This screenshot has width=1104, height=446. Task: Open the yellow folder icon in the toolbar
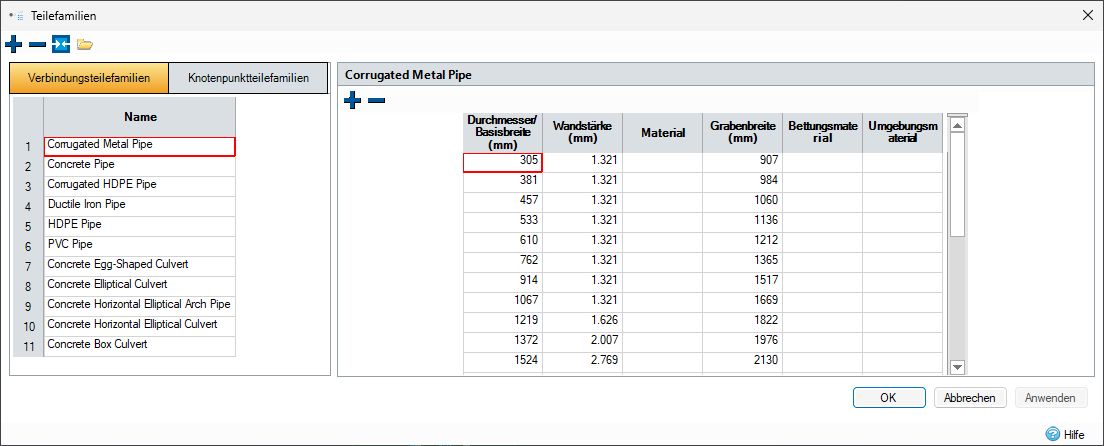(85, 45)
